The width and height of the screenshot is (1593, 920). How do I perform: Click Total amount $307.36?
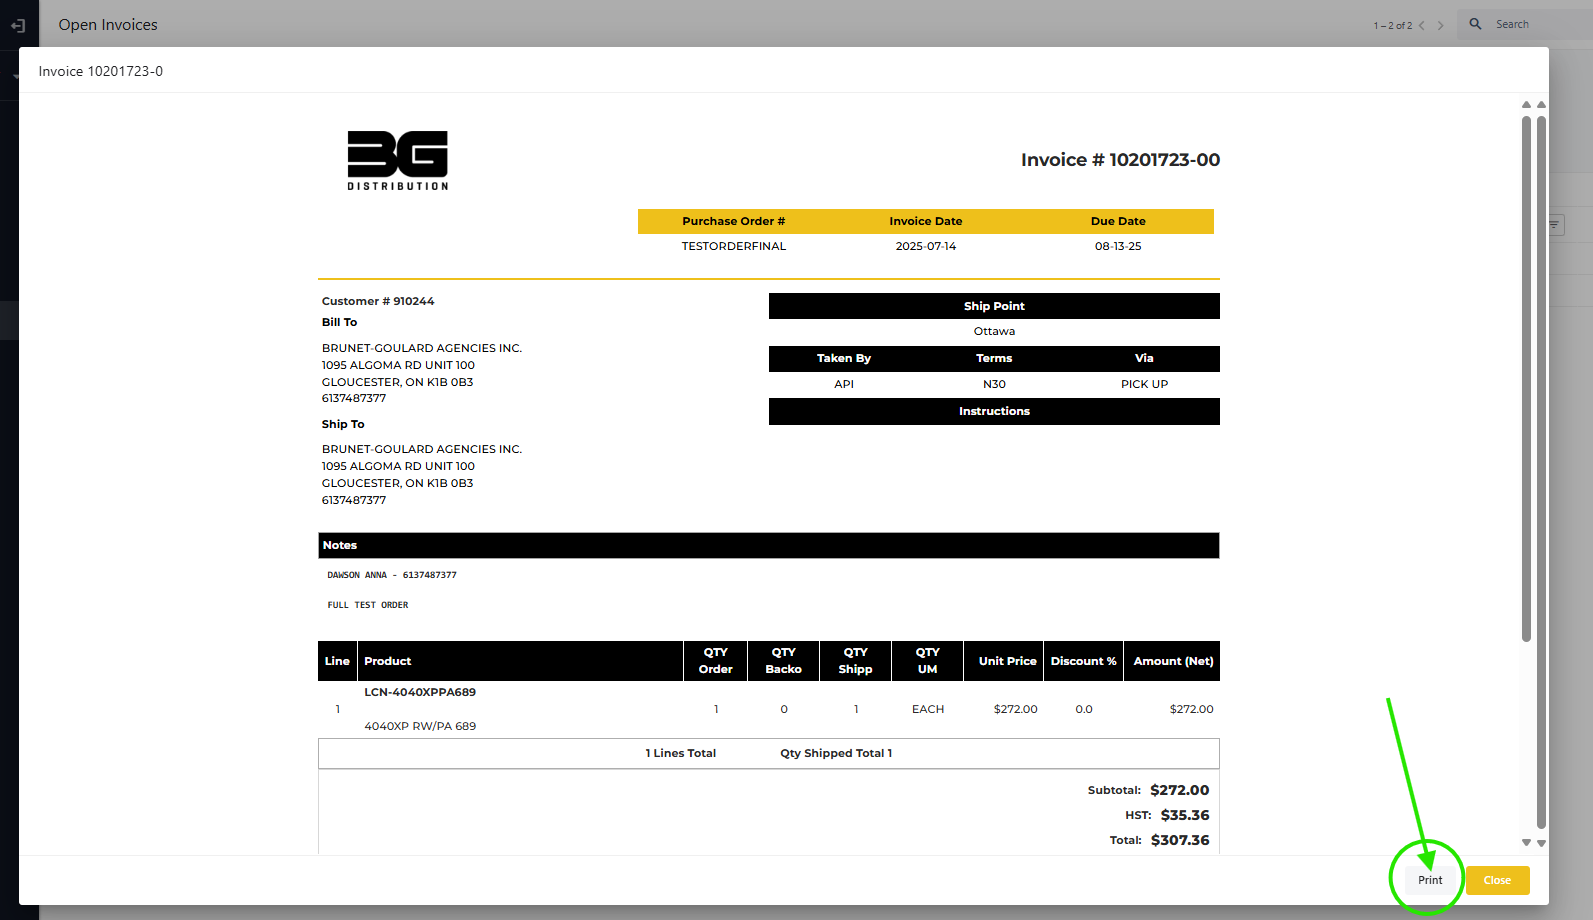[1180, 840]
